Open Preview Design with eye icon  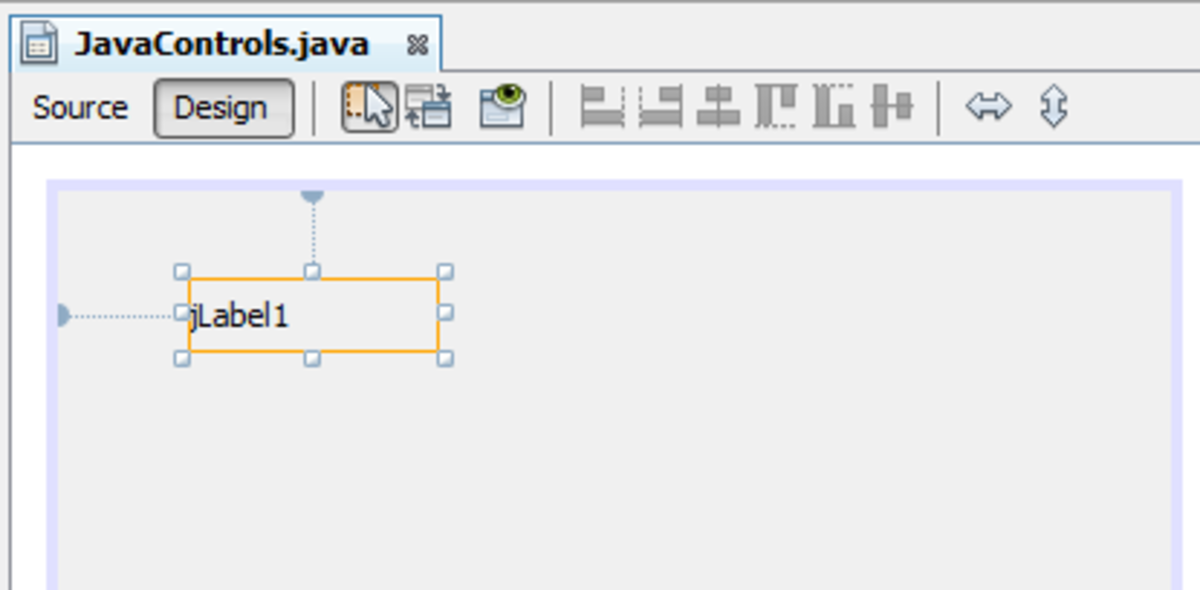click(502, 107)
